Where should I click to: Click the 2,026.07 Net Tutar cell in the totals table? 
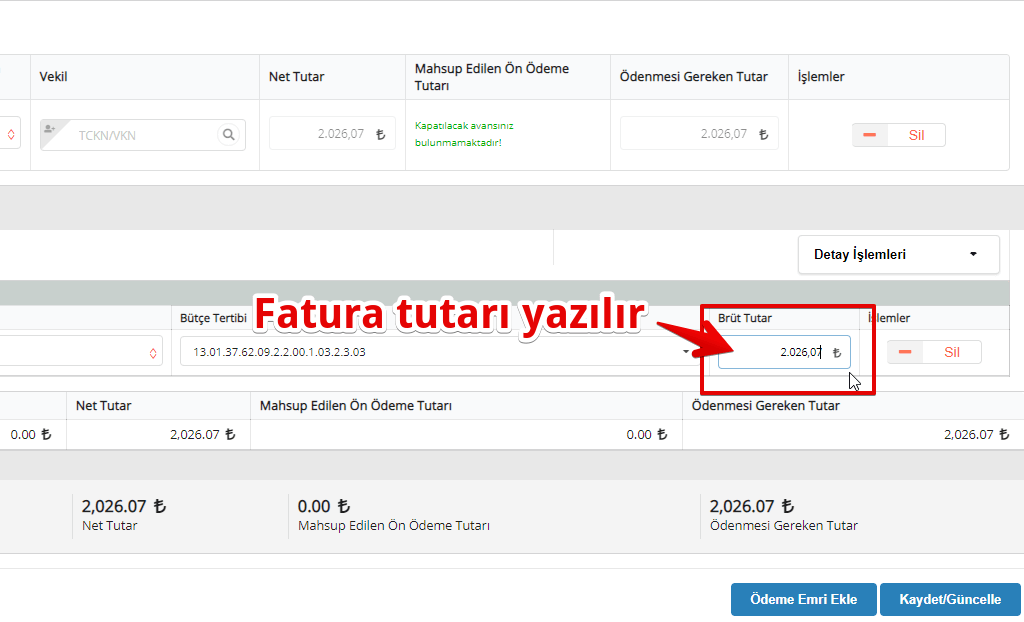coord(158,434)
